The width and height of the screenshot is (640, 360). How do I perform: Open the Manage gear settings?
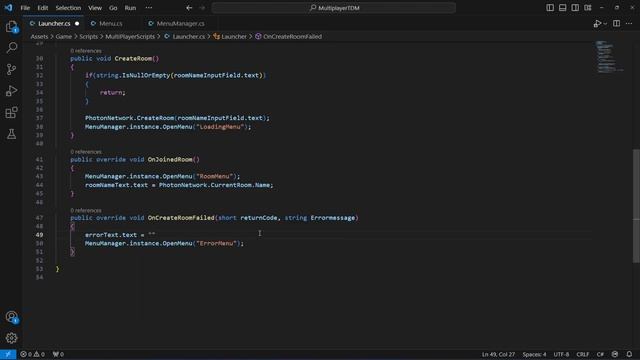(11, 338)
